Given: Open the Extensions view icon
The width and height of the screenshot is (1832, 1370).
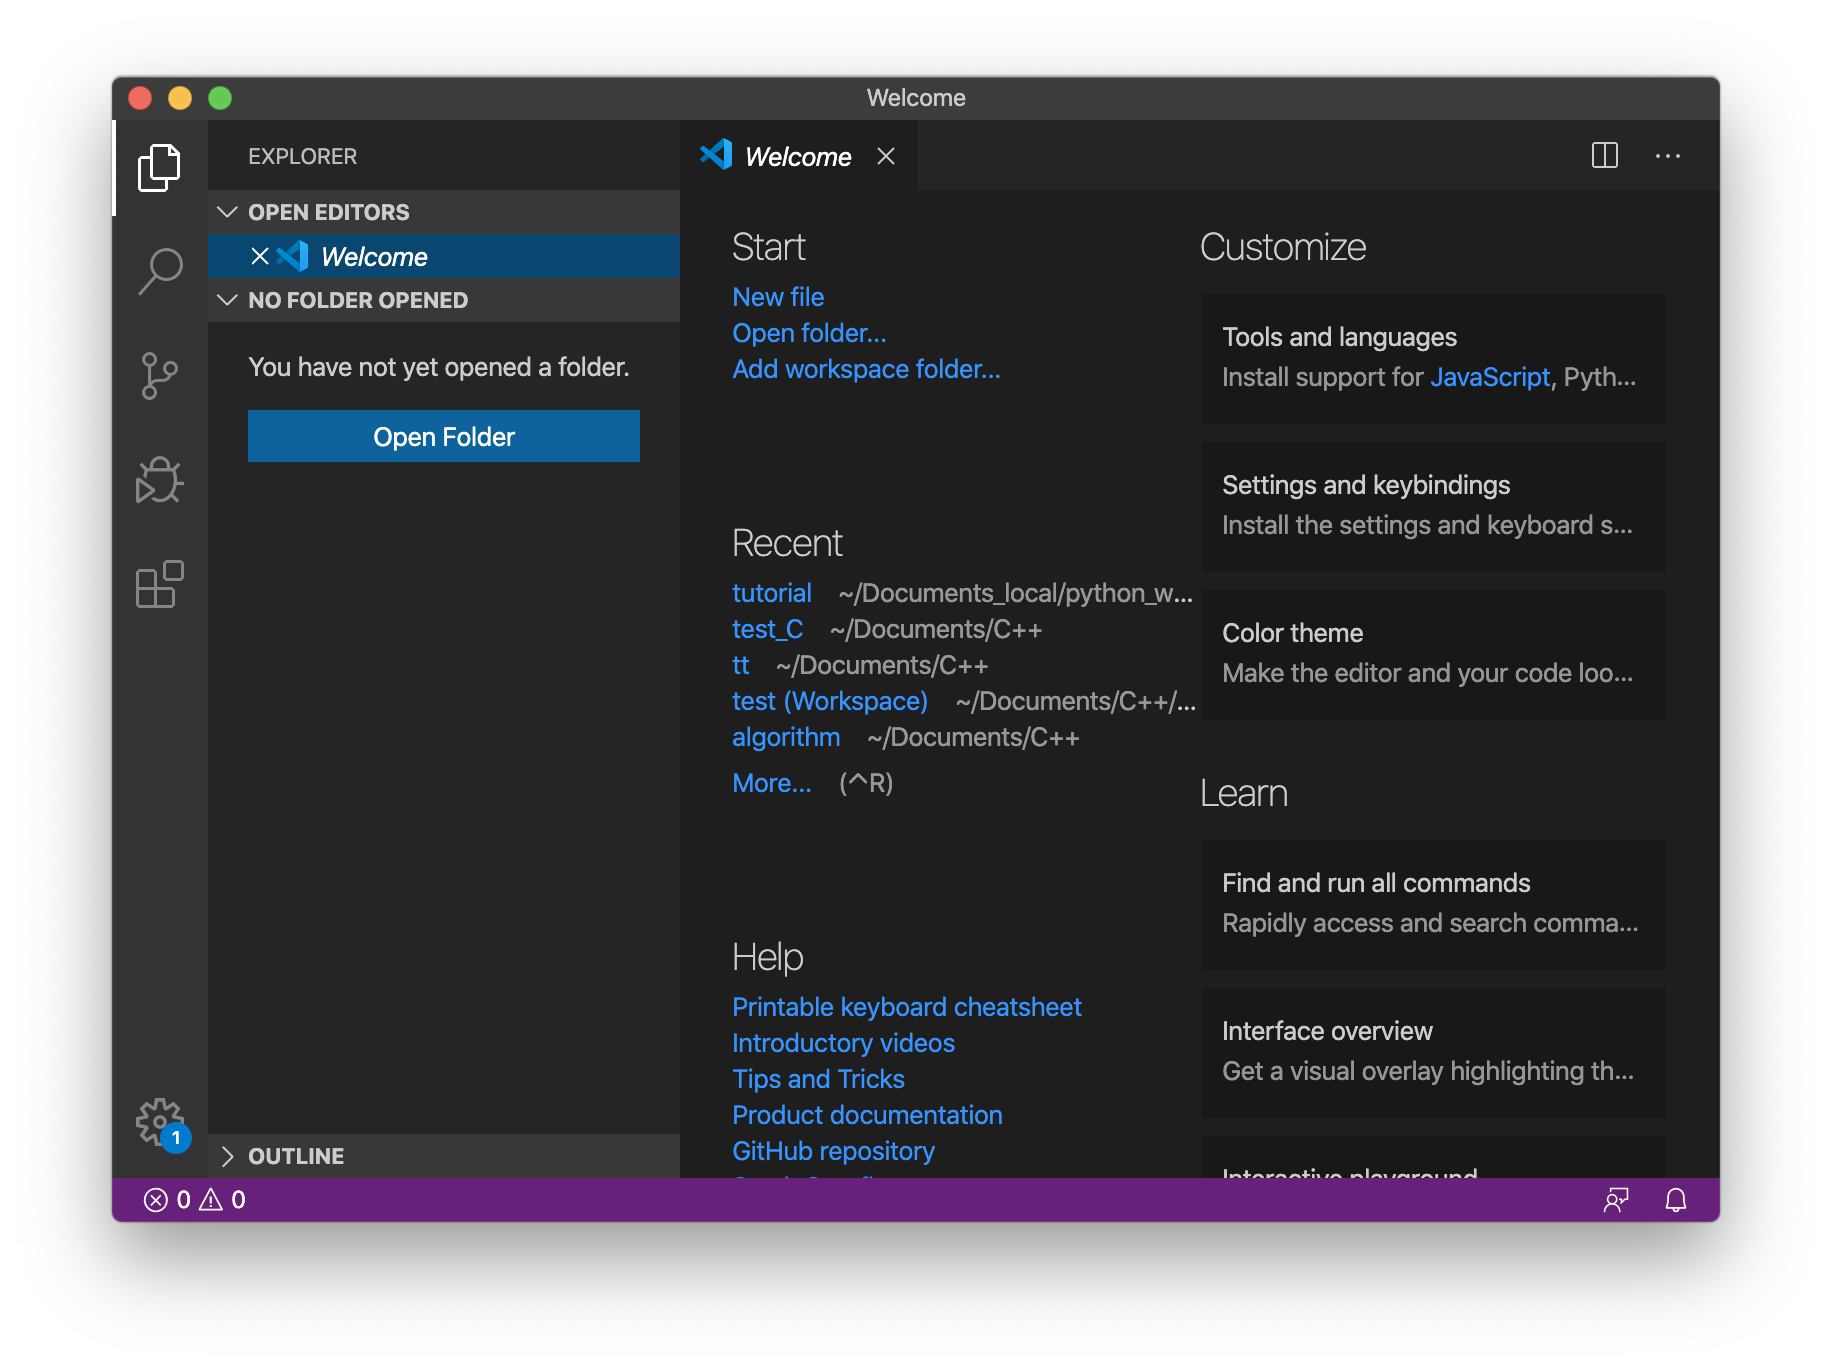Looking at the screenshot, I should pos(159,584).
